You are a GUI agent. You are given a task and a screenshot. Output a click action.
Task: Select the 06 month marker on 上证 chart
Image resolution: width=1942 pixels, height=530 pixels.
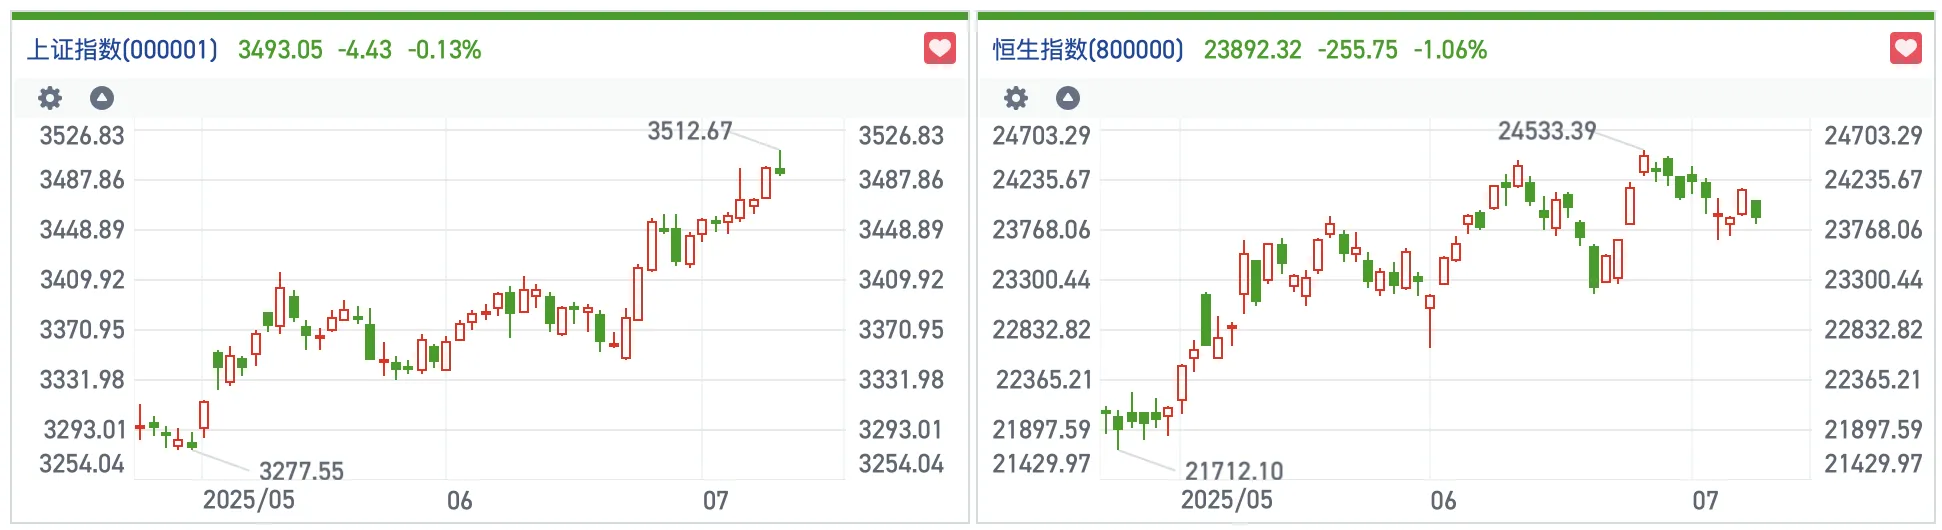click(459, 501)
